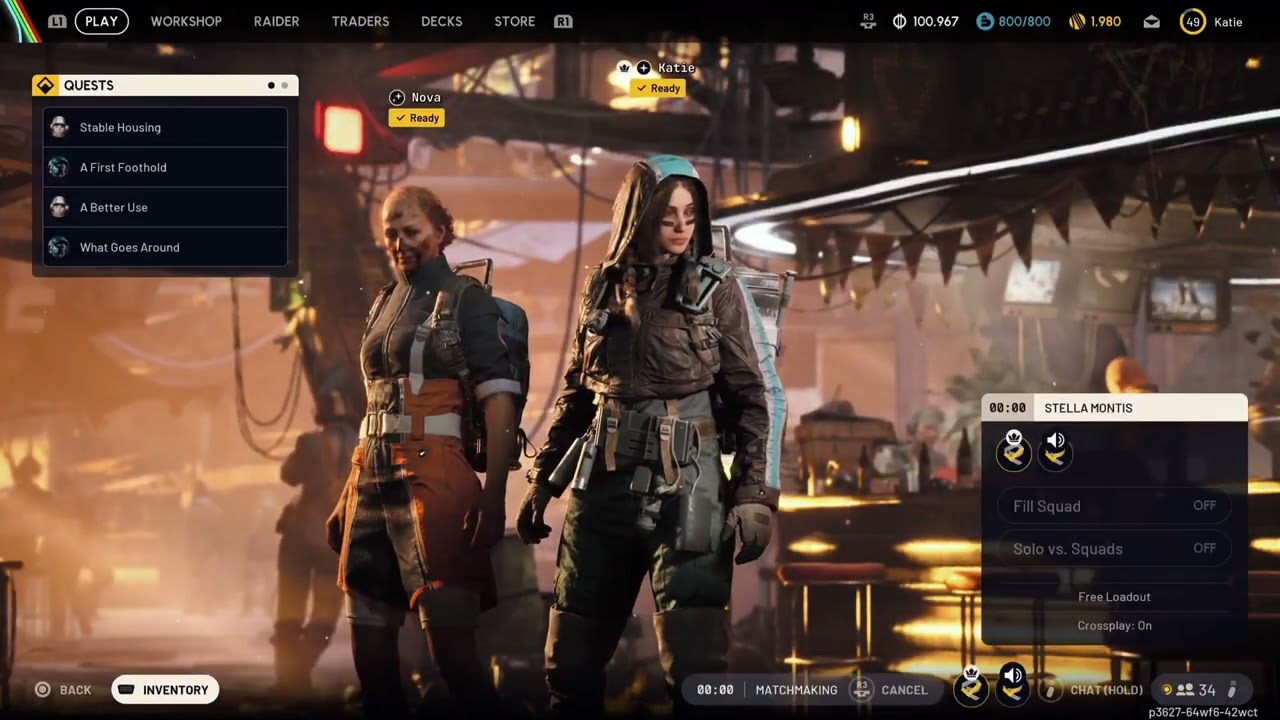Go to the TRADERS tab
1280x720 pixels.
360,21
